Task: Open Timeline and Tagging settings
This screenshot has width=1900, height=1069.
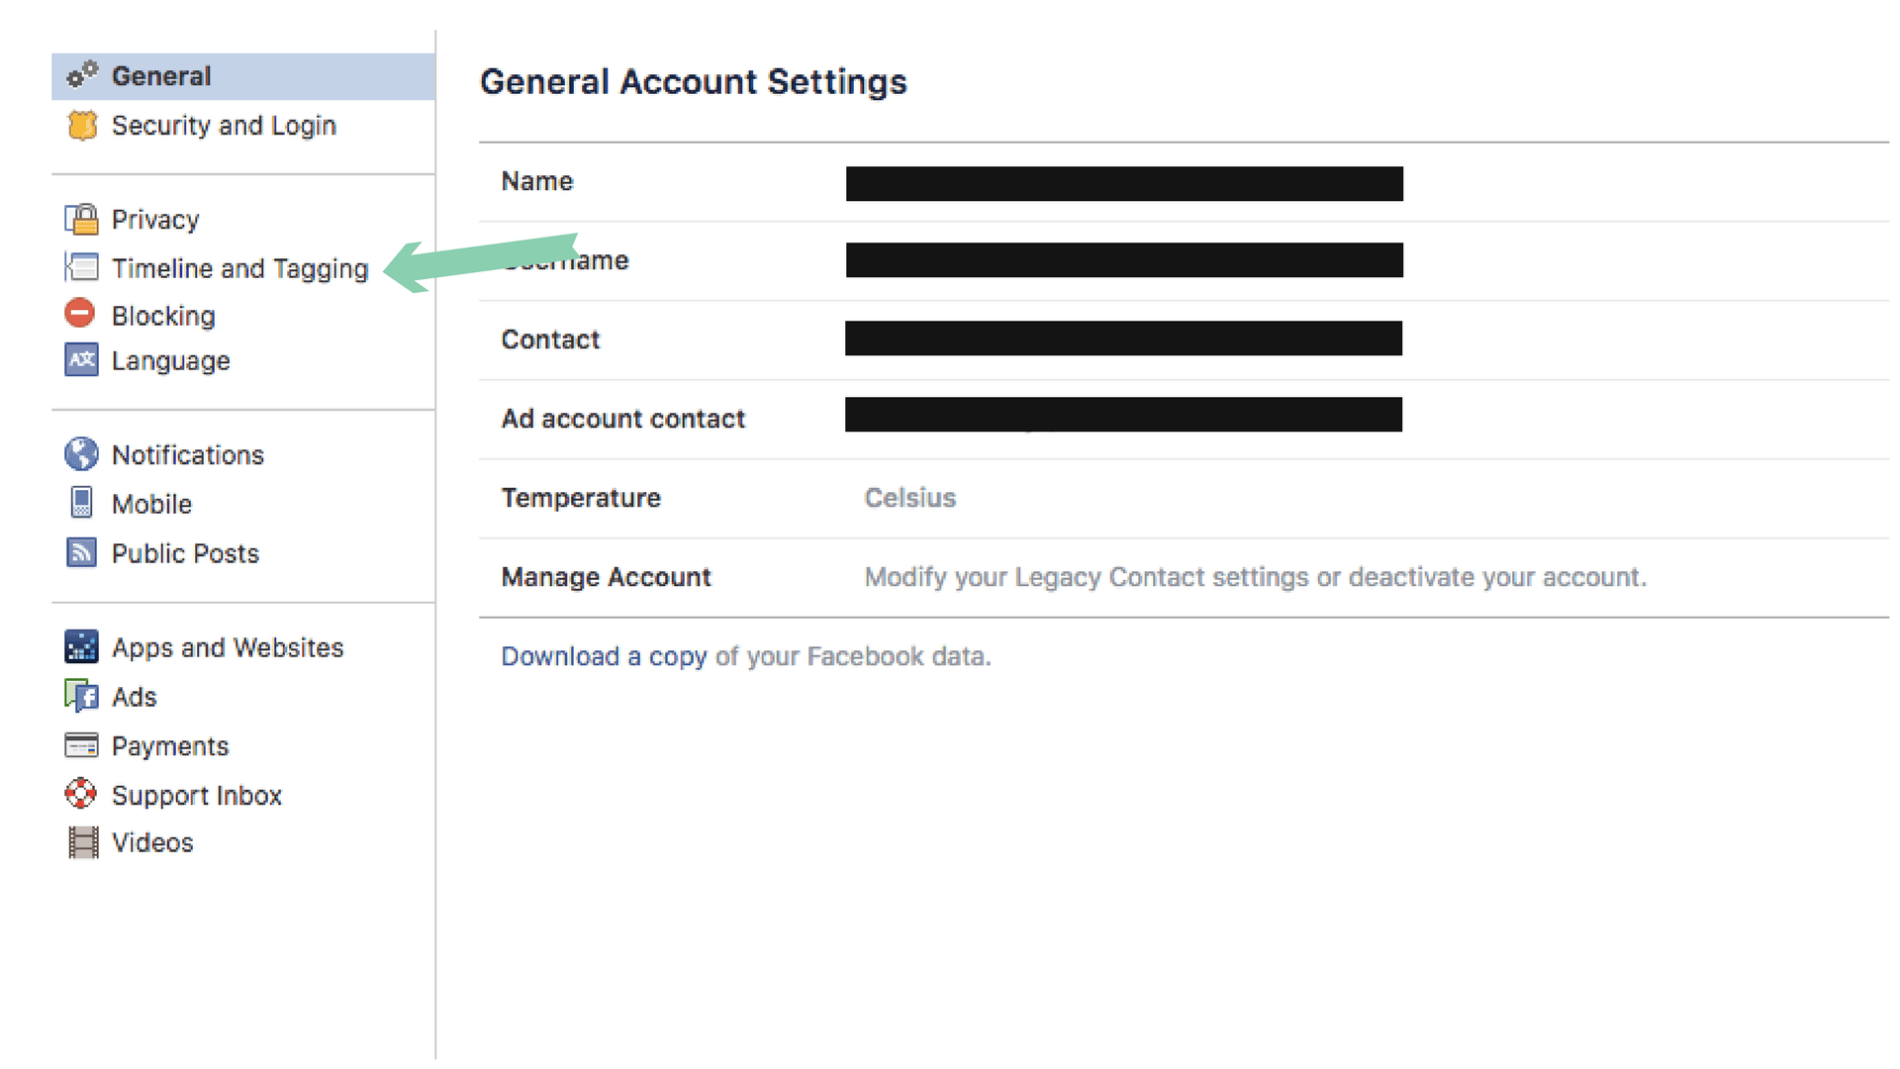Action: pos(239,268)
